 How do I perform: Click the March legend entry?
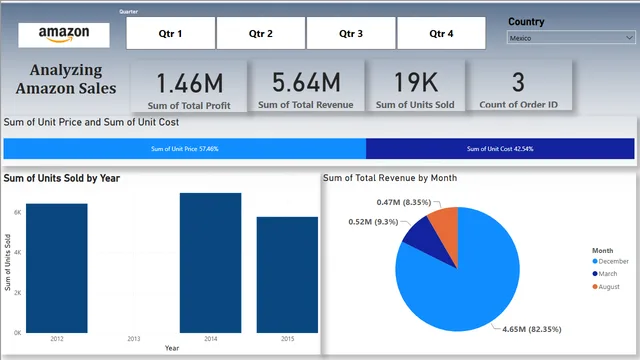point(605,274)
